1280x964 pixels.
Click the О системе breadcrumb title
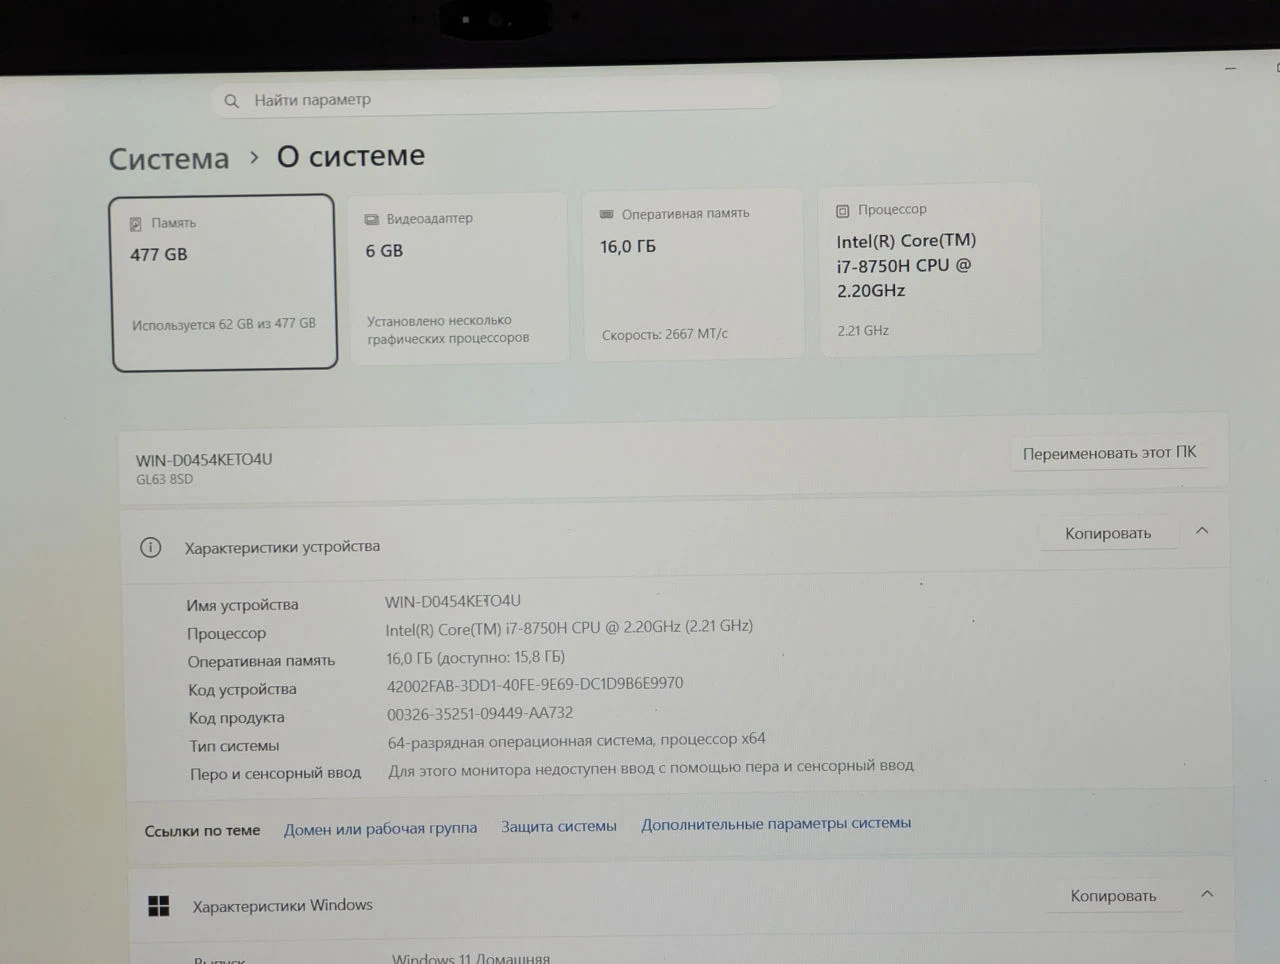coord(351,156)
